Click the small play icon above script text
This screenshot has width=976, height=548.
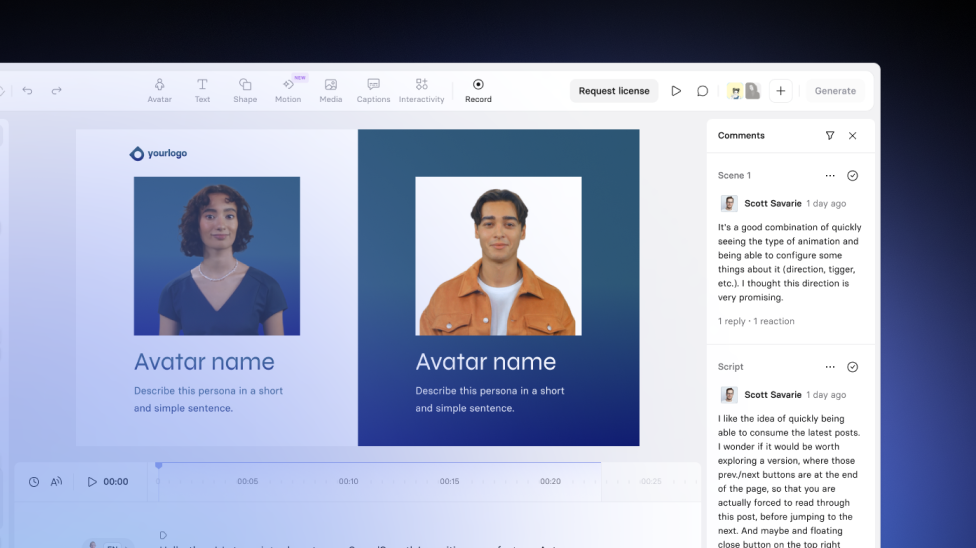click(163, 535)
